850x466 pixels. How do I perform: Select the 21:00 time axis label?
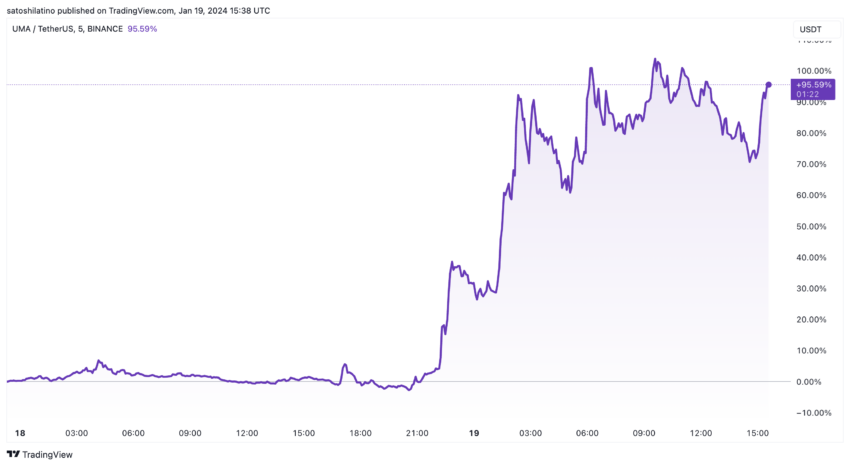pos(417,433)
